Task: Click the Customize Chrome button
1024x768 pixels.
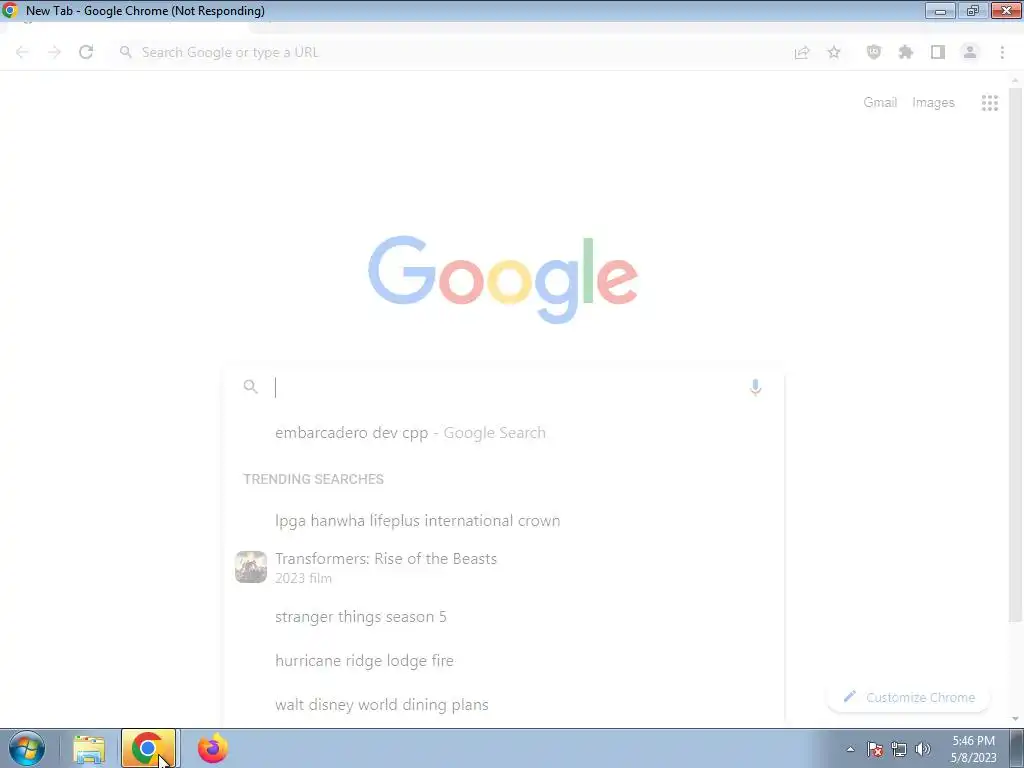Action: [x=908, y=697]
